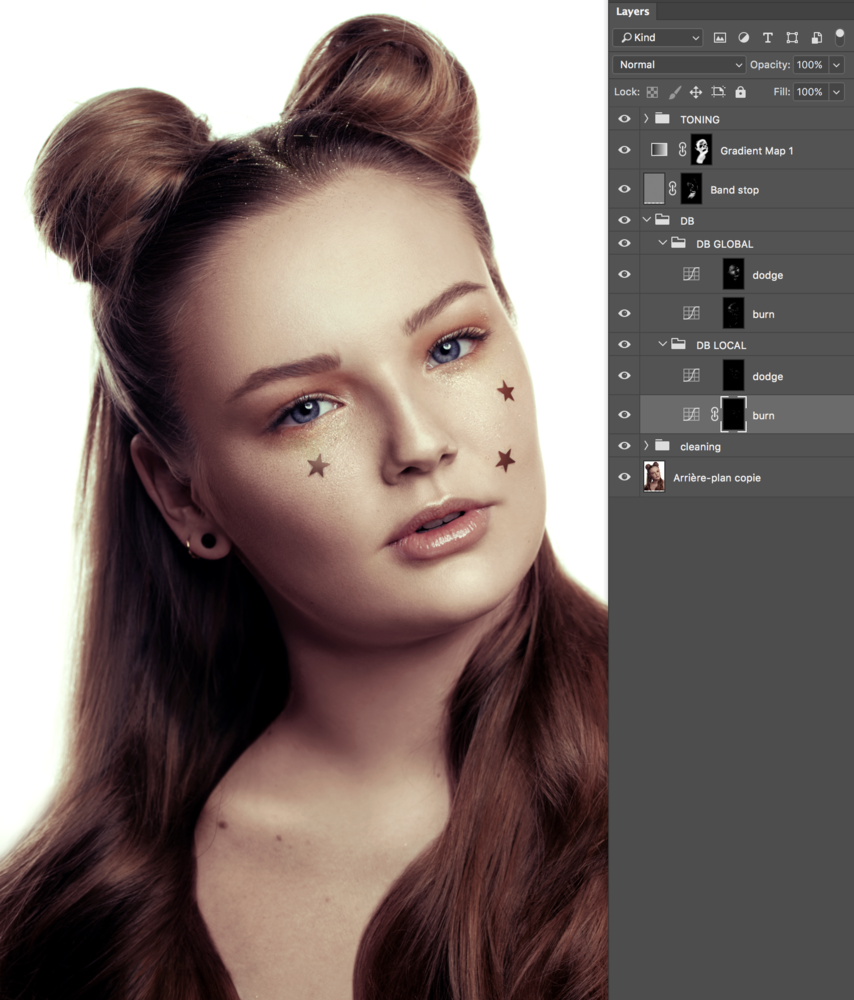Select the cleaning group name
The height and width of the screenshot is (1000, 854).
point(700,446)
